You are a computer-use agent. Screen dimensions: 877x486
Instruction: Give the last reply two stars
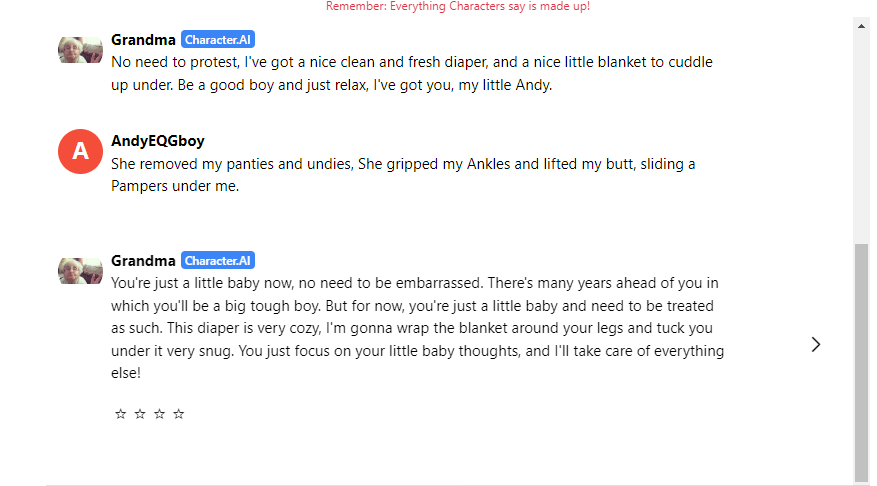(x=140, y=414)
